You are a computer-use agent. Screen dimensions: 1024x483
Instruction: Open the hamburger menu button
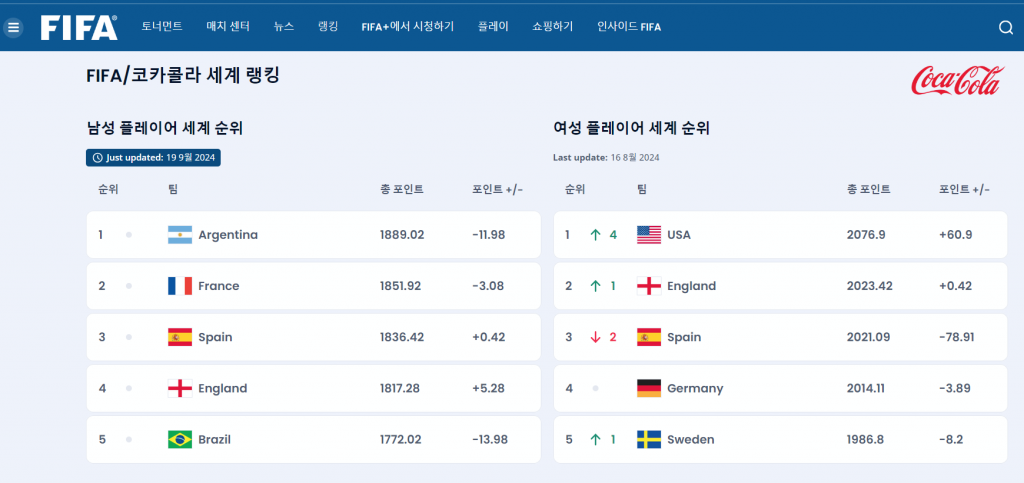pos(14,27)
